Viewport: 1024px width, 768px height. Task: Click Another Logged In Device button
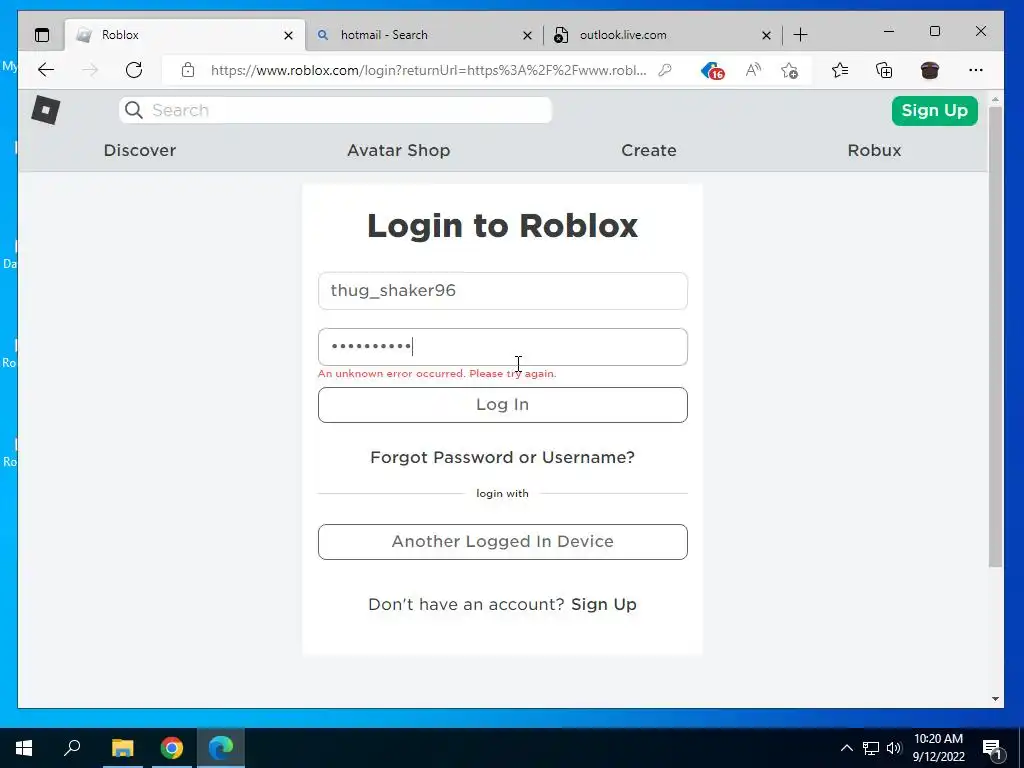502,541
